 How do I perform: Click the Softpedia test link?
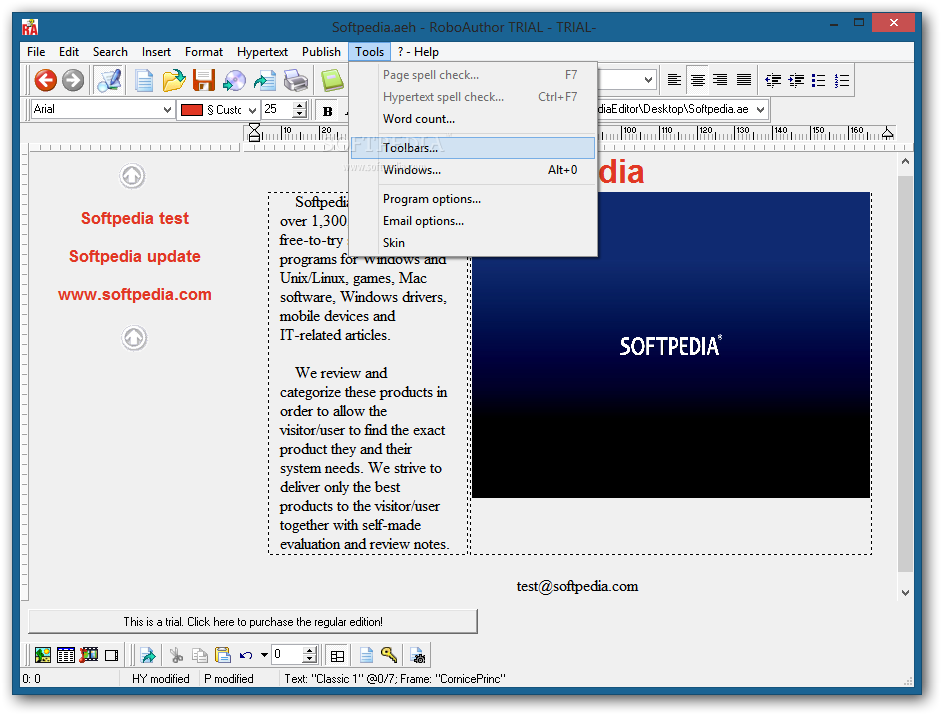(x=135, y=218)
